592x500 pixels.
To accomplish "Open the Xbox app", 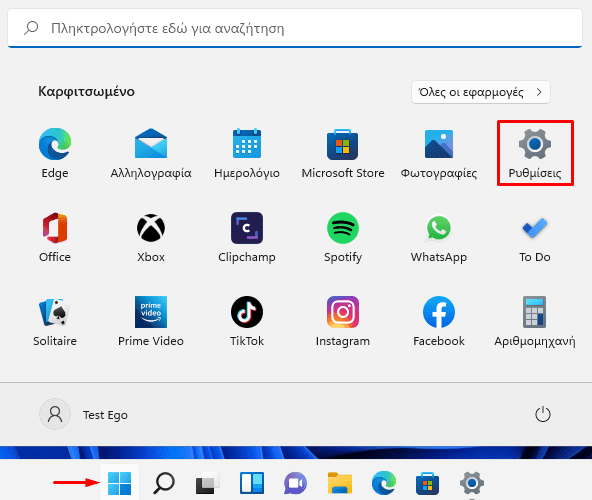I will coord(151,238).
